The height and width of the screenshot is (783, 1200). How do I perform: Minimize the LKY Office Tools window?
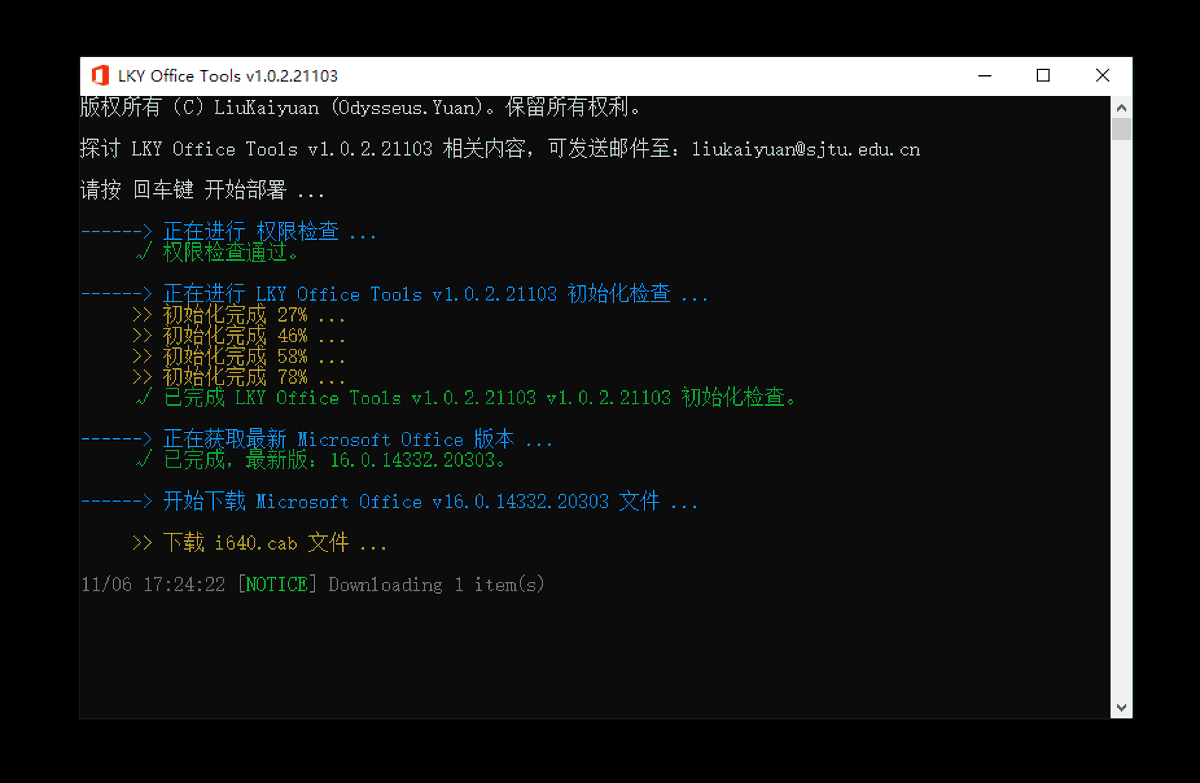(985, 76)
